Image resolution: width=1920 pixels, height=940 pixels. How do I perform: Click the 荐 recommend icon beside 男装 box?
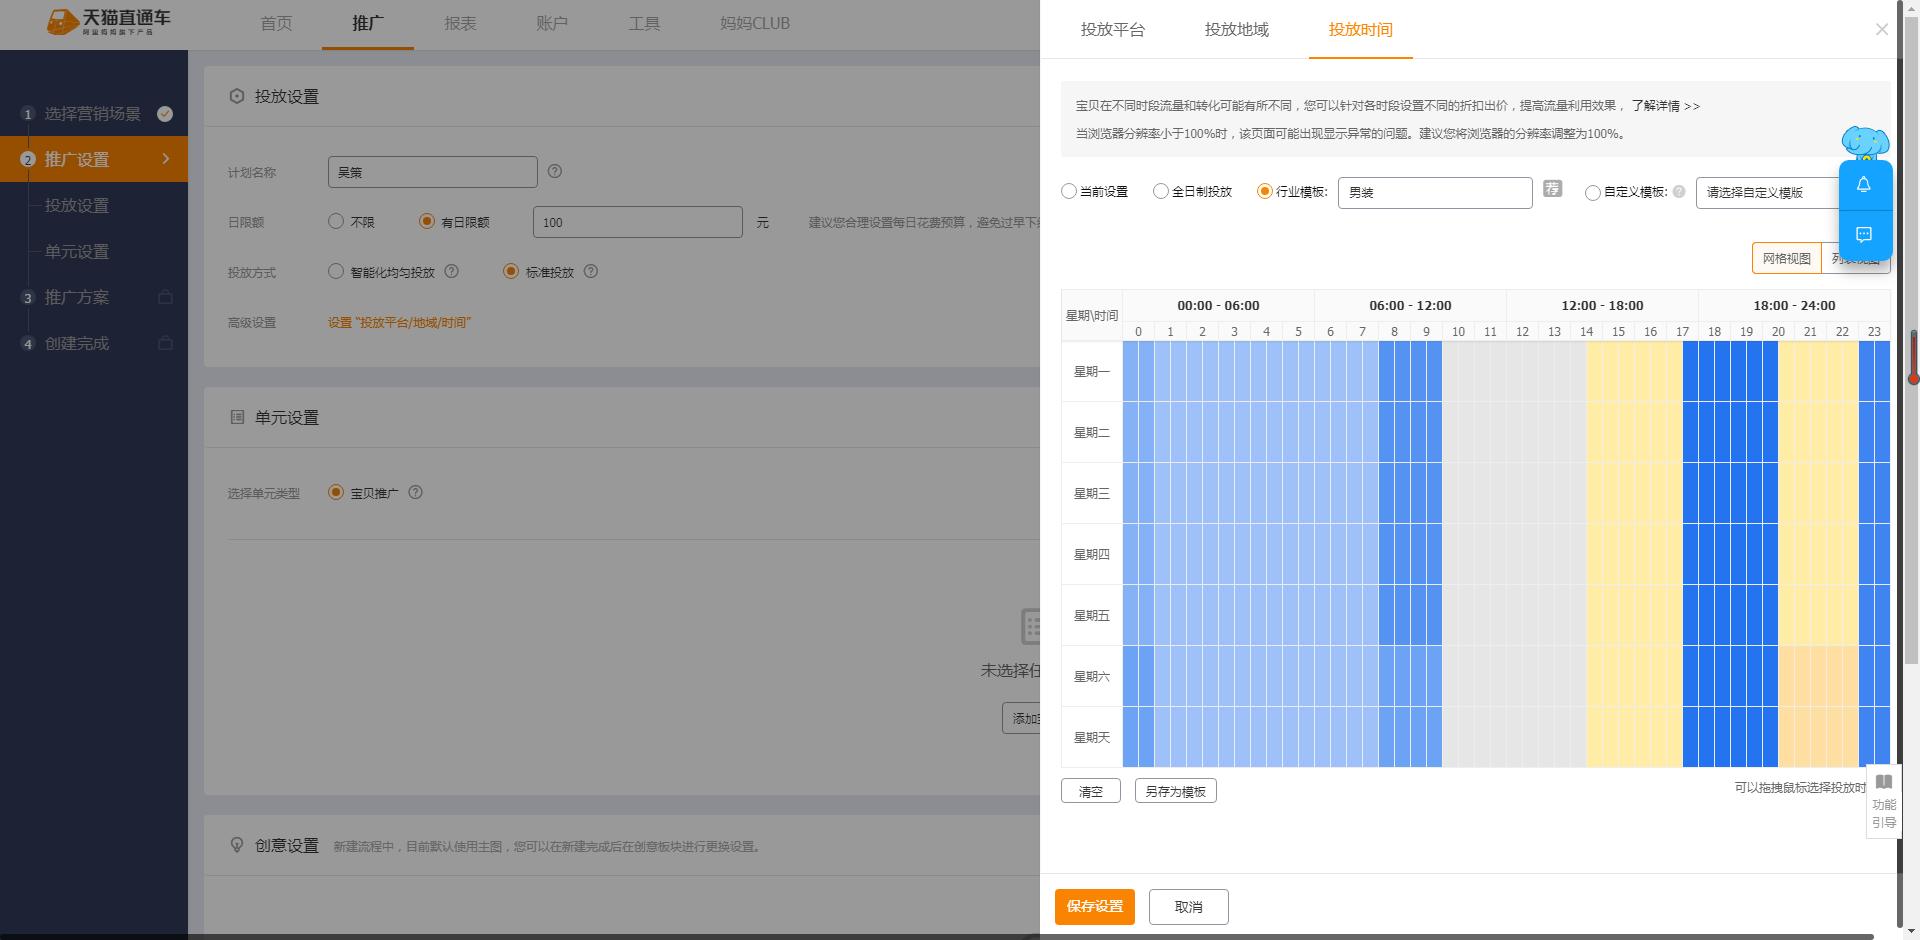[1551, 188]
